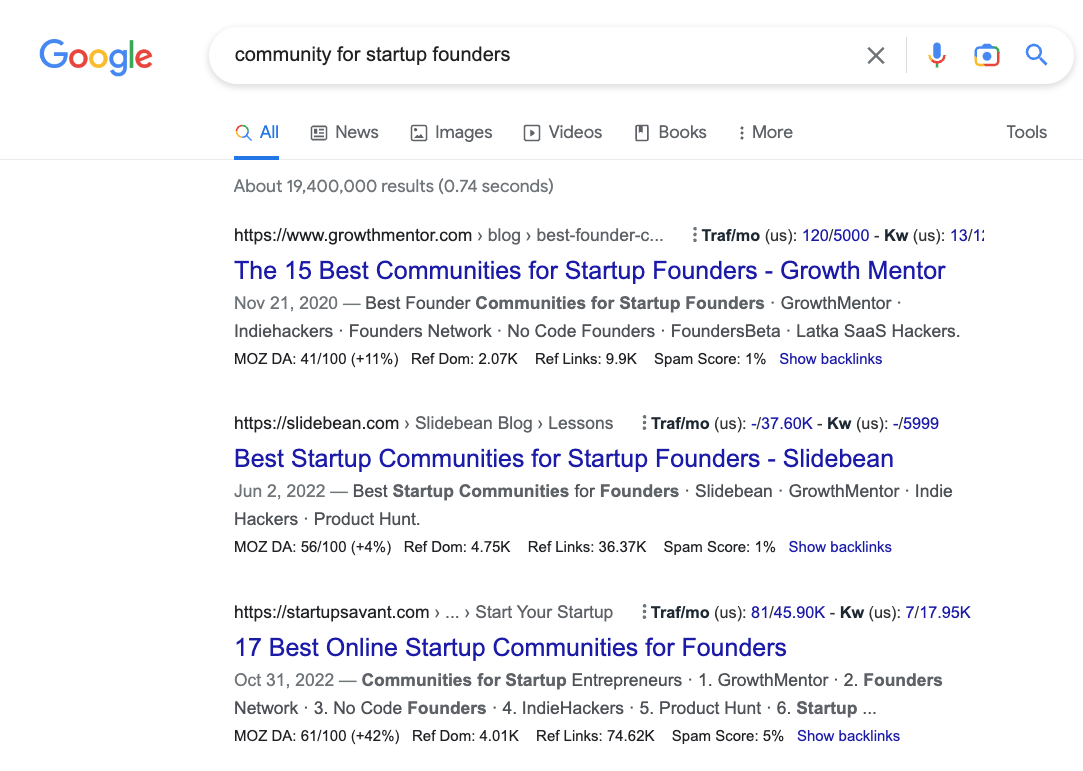The height and width of the screenshot is (771, 1083).
Task: Open the three-dot menu for growthmentor.com result
Action: coord(694,235)
